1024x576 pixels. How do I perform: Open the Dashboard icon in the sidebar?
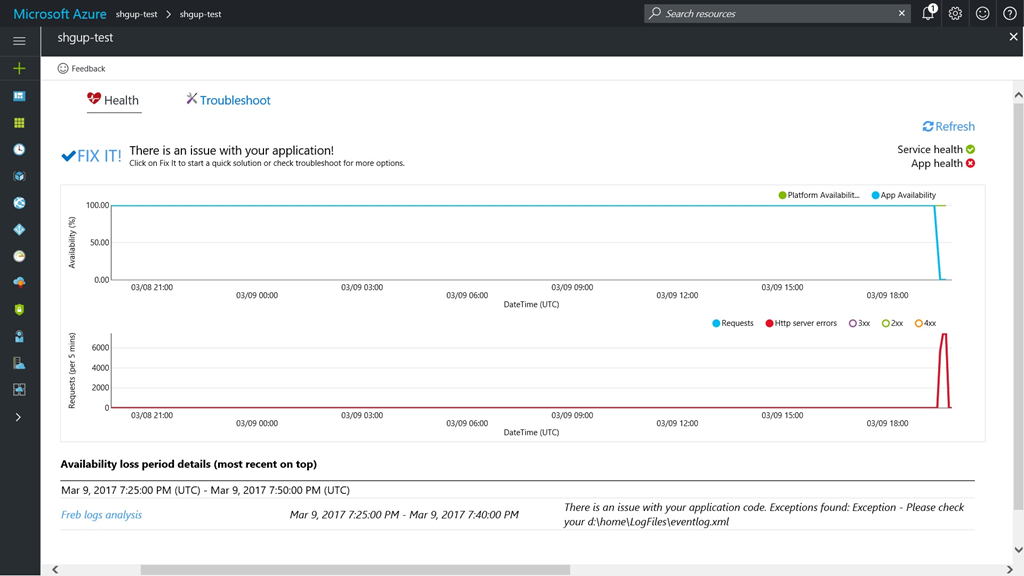click(19, 96)
